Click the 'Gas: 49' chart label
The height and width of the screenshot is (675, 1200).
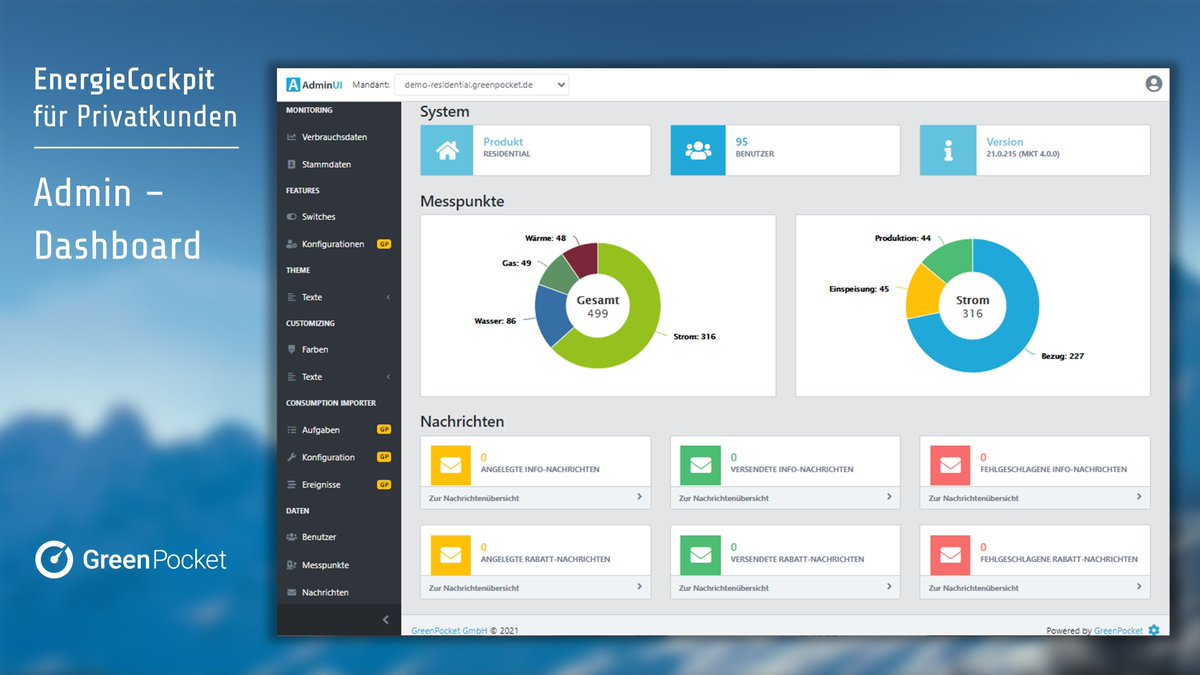click(x=516, y=263)
